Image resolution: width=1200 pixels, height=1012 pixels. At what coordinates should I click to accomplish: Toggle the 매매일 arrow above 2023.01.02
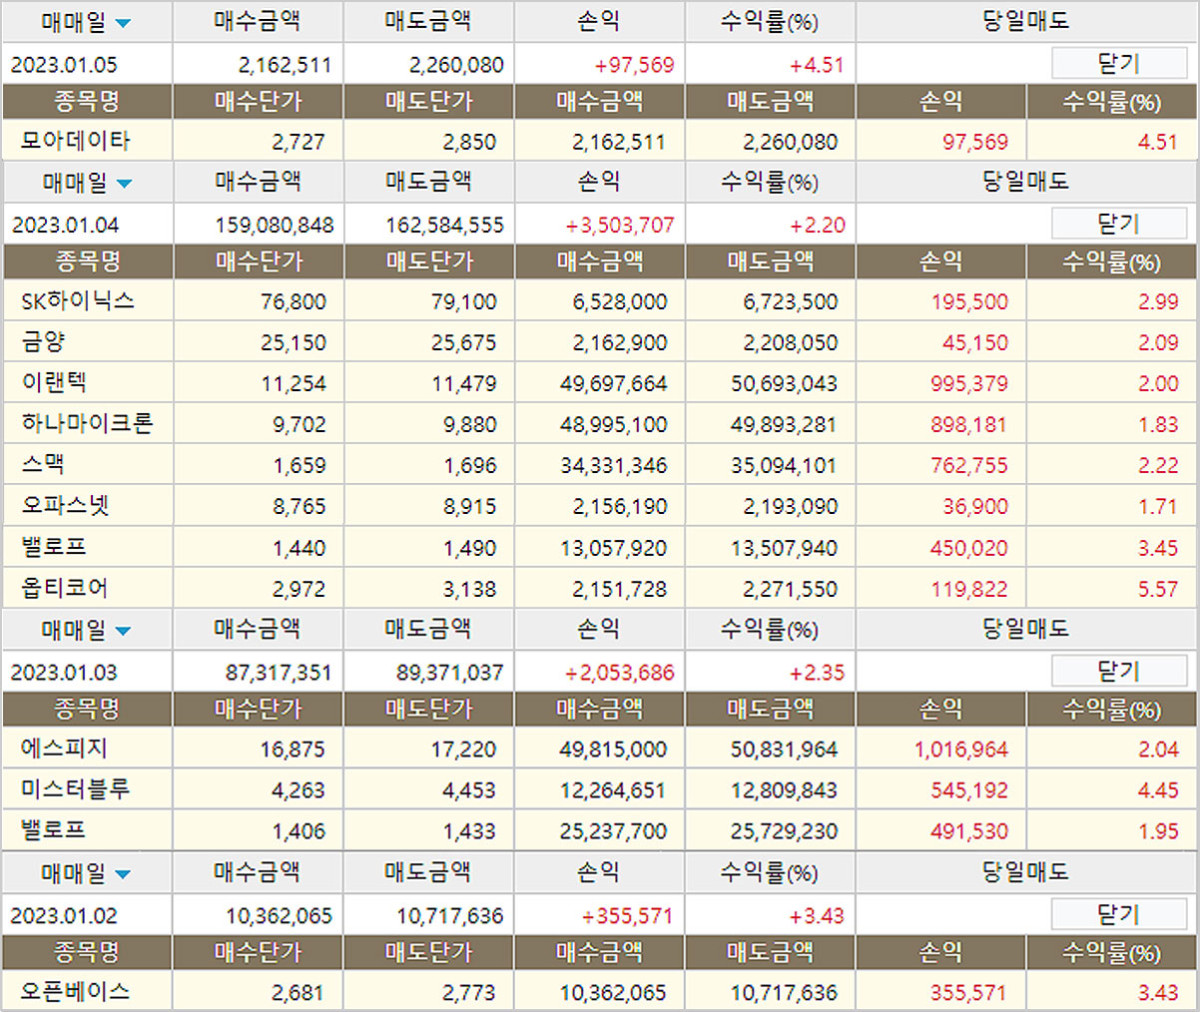(x=123, y=875)
